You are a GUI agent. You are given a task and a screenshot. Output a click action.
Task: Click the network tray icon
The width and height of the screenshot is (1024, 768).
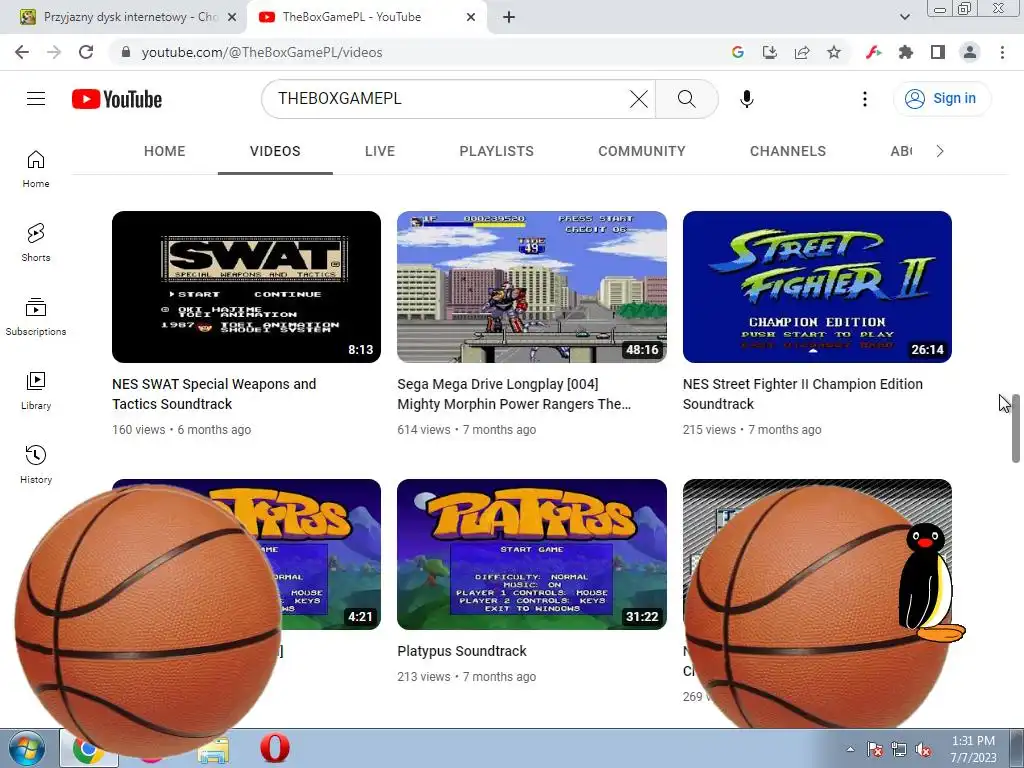(x=899, y=750)
